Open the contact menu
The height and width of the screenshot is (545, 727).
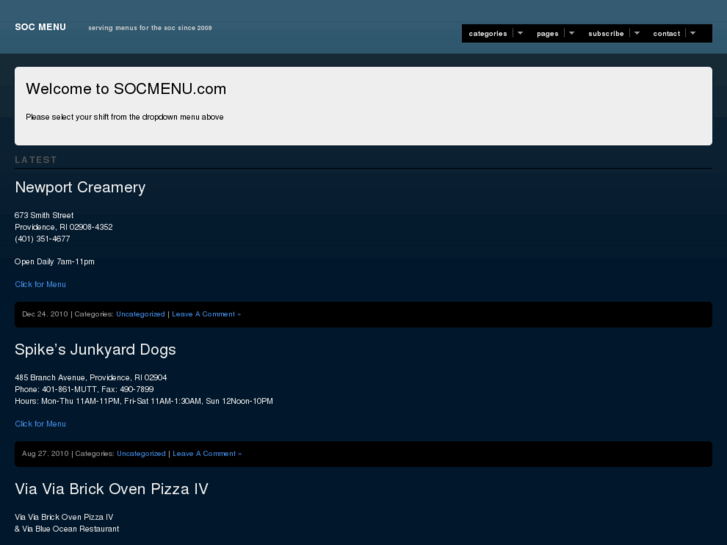[666, 33]
